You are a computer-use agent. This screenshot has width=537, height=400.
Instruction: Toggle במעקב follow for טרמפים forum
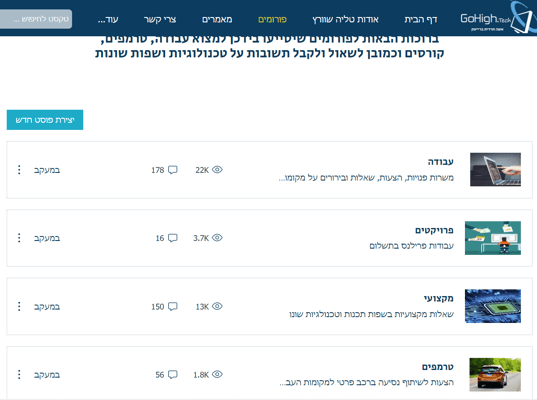[47, 375]
